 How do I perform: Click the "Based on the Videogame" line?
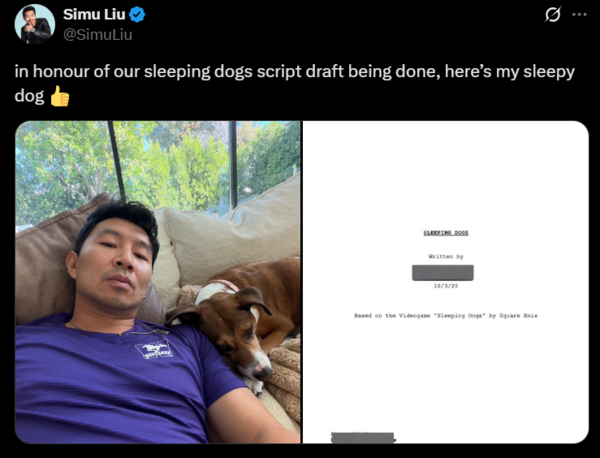click(446, 316)
